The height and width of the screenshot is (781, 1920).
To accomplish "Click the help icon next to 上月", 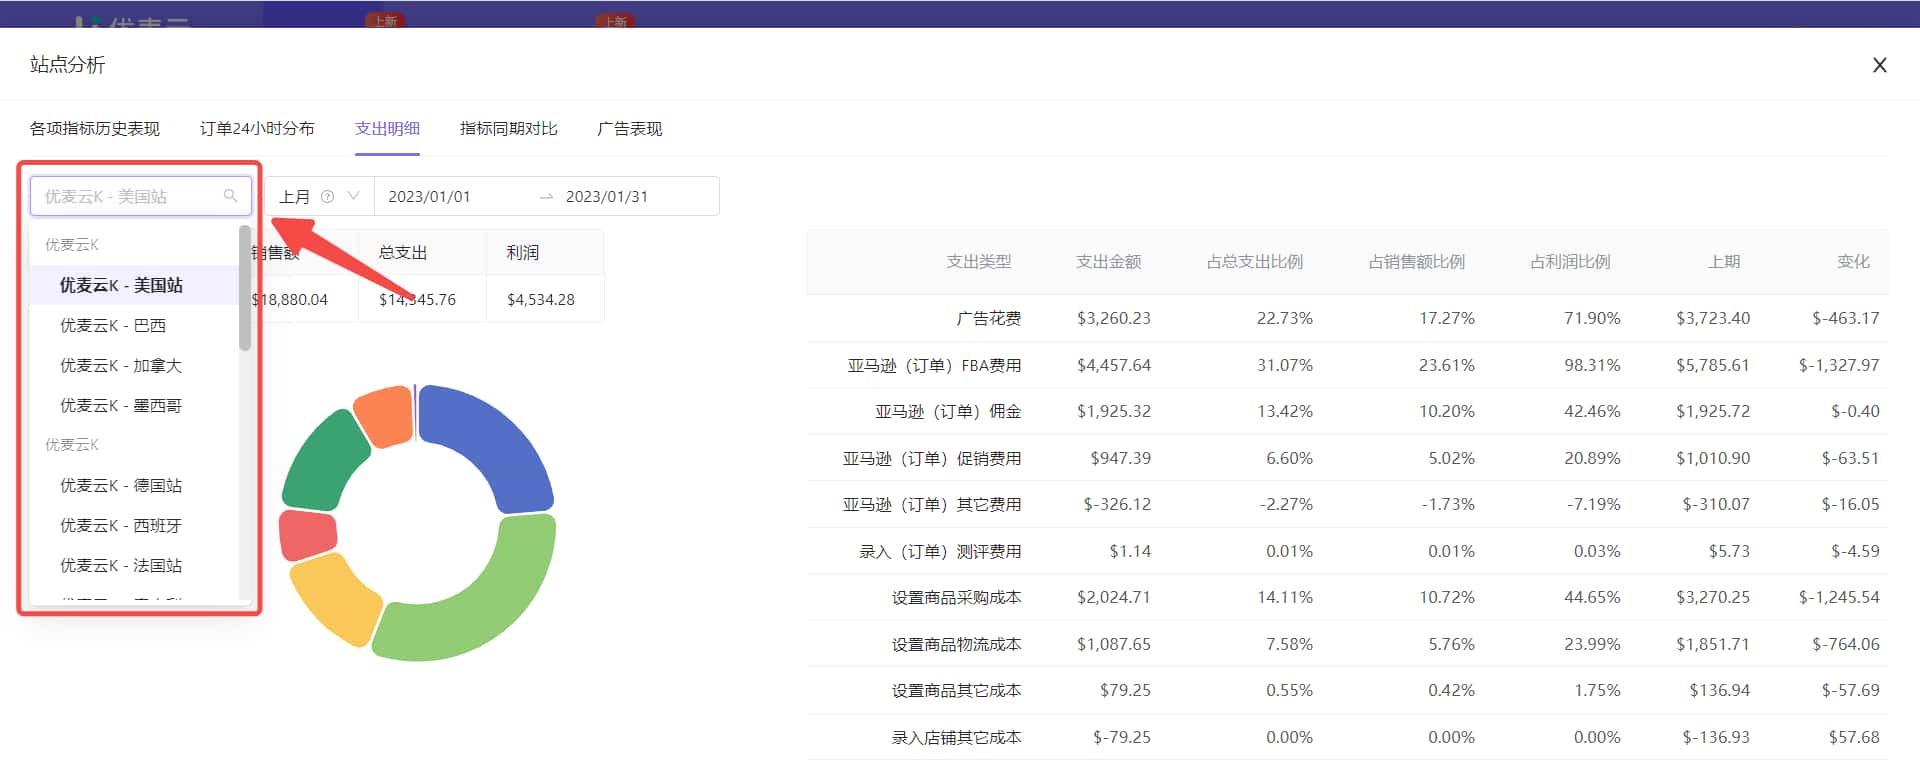I will (x=327, y=197).
